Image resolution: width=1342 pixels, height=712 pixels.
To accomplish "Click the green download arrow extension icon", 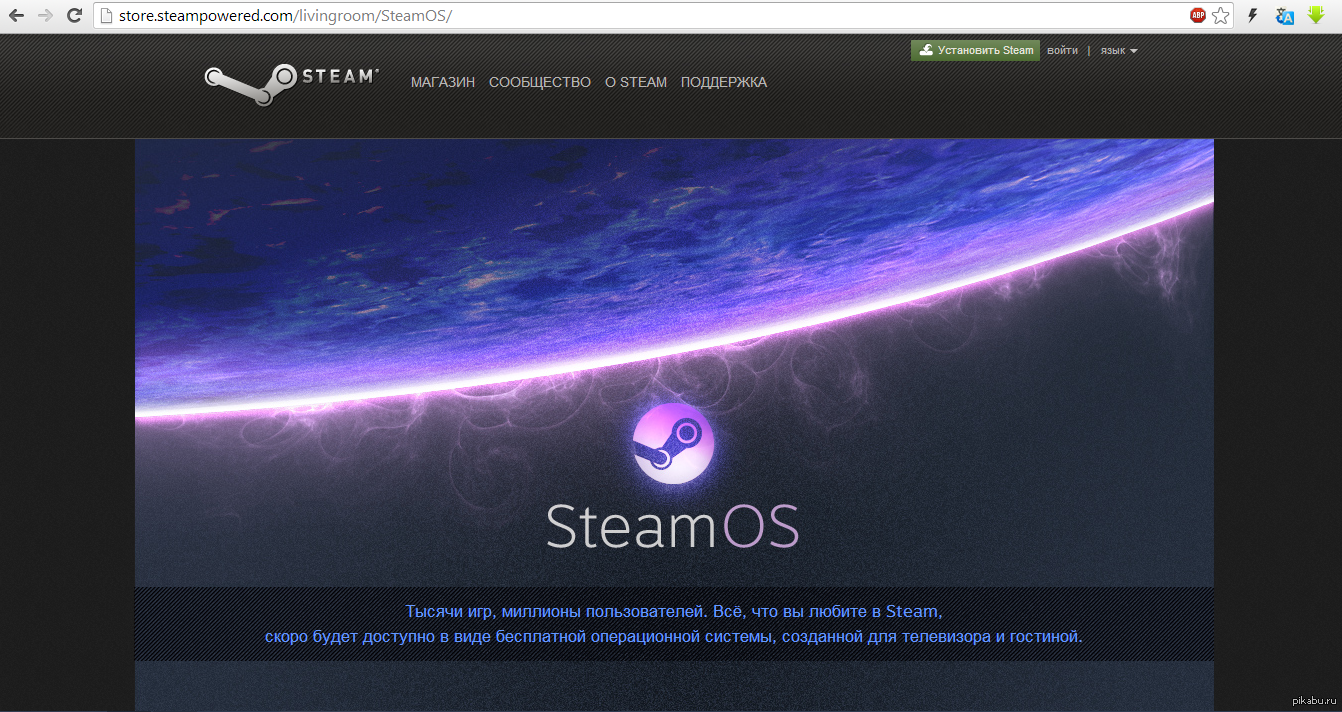I will coord(1316,16).
